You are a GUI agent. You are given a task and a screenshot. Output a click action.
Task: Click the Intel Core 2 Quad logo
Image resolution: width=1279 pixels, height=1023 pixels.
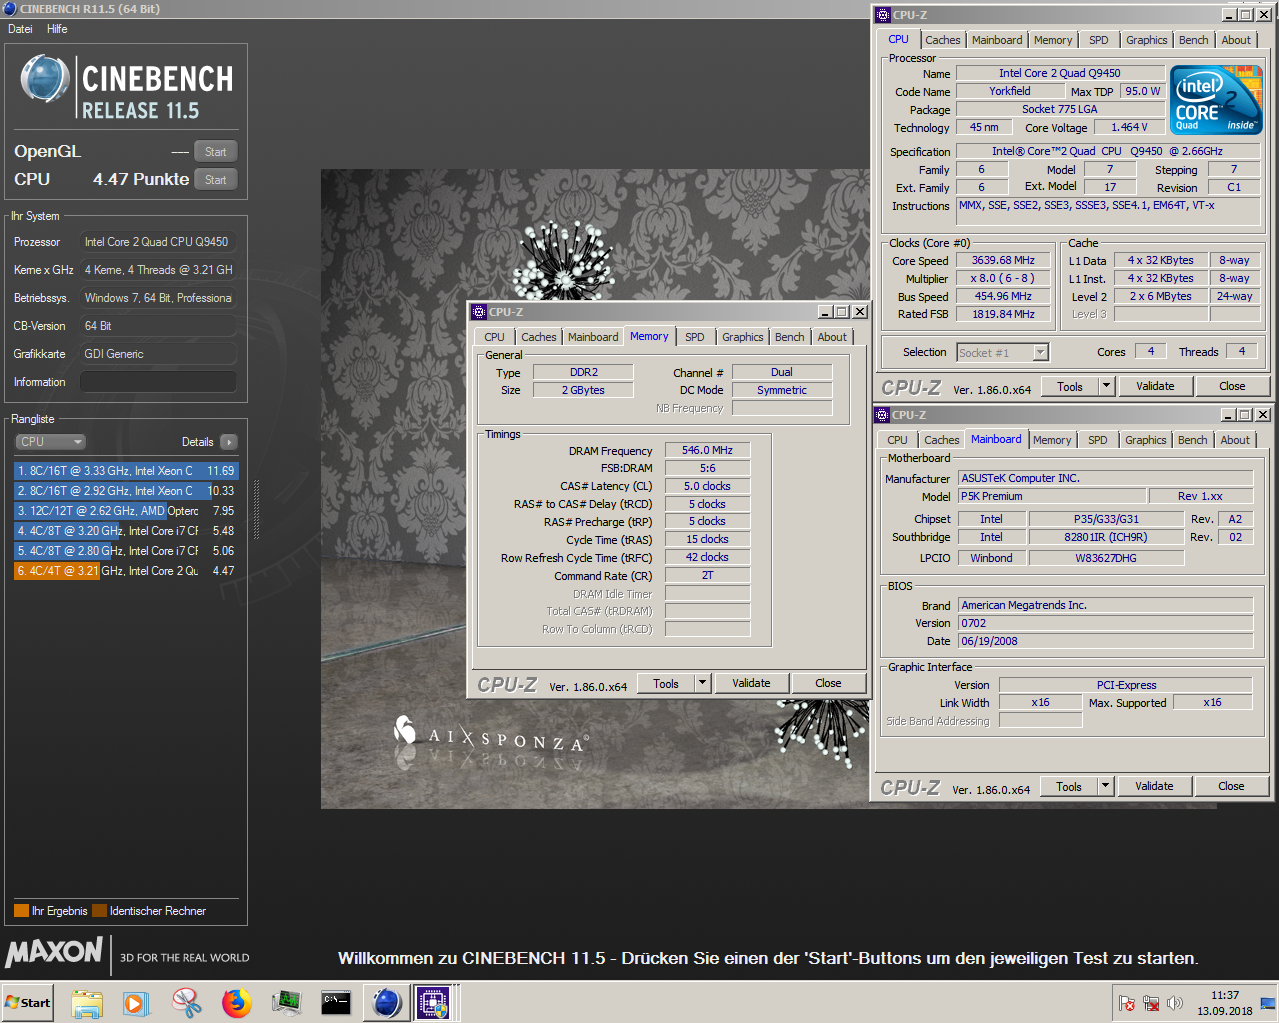pyautogui.click(x=1216, y=100)
